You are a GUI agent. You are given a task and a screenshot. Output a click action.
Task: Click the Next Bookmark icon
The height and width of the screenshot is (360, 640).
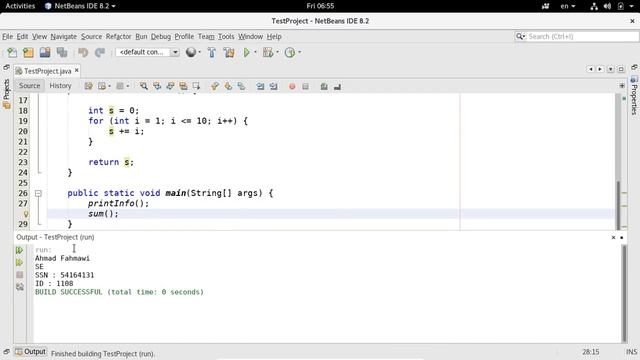pyautogui.click(x=228, y=86)
